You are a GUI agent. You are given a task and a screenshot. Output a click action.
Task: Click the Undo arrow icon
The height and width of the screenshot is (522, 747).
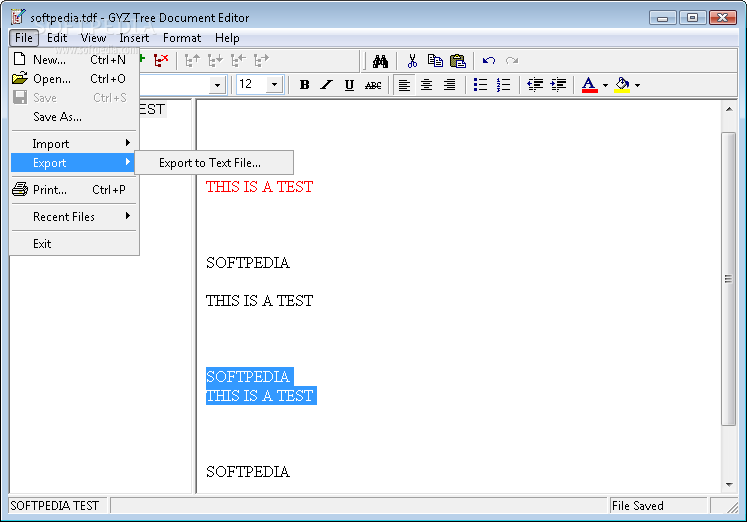[489, 61]
